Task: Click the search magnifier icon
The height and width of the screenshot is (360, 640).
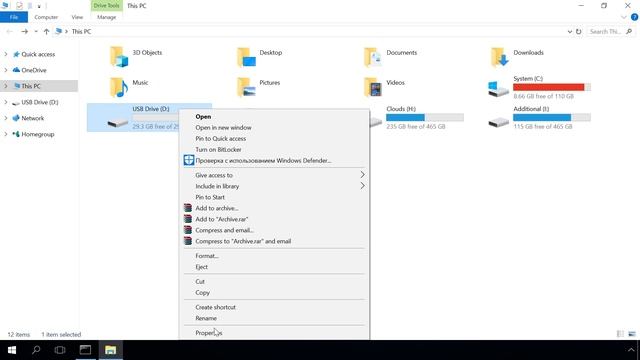Action: coord(629,31)
